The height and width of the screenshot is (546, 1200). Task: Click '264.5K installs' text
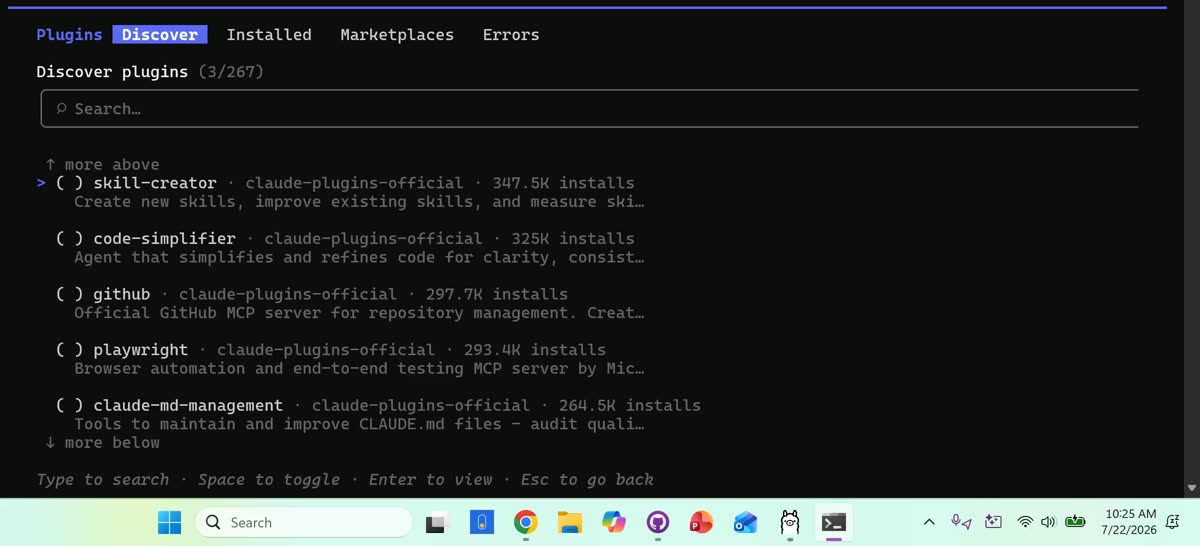630,405
